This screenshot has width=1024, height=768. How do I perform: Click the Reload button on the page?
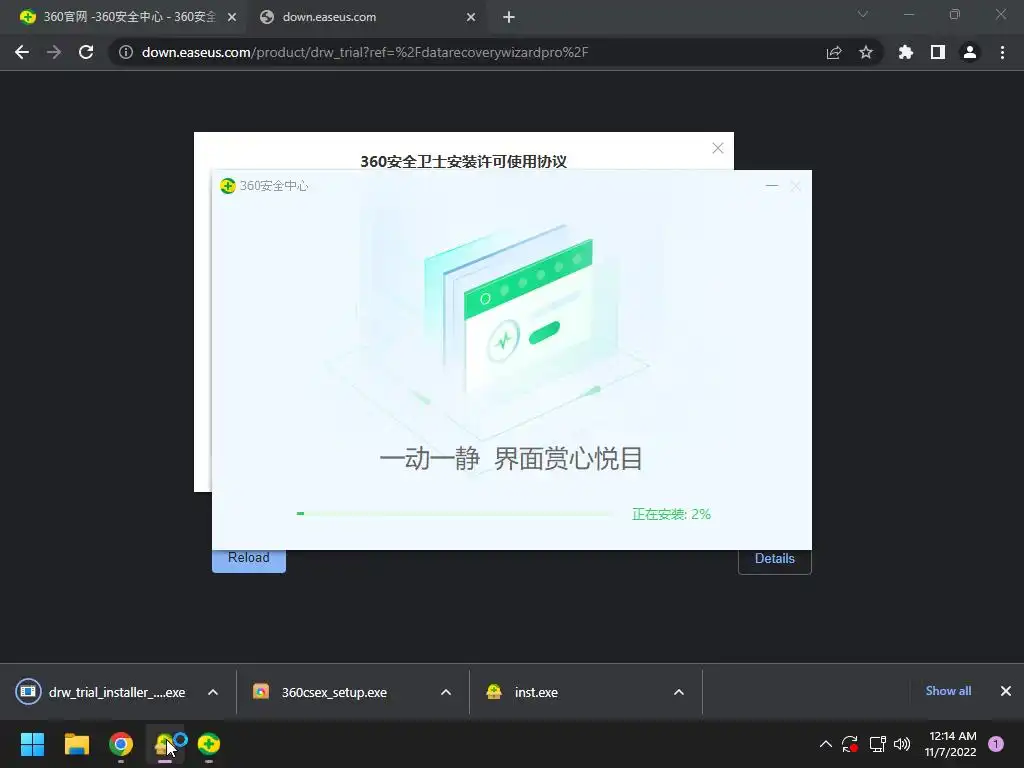click(x=249, y=560)
